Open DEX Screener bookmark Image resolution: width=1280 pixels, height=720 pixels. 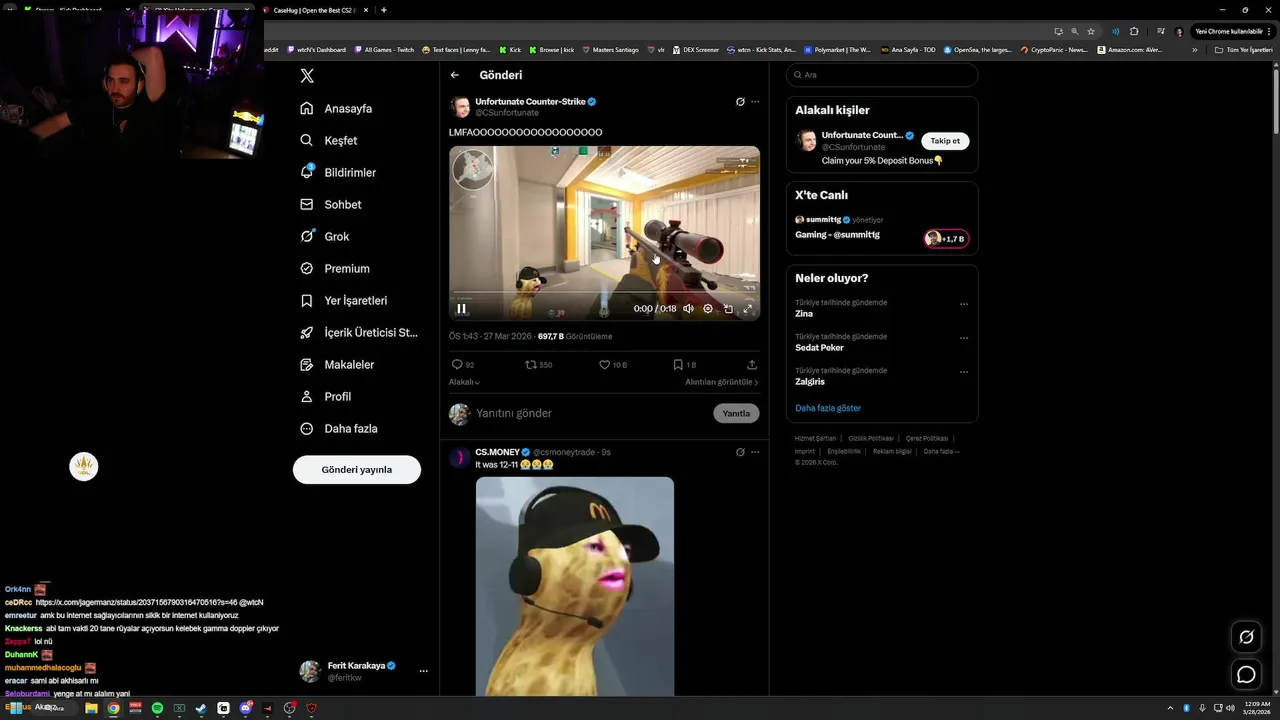pyautogui.click(x=695, y=50)
